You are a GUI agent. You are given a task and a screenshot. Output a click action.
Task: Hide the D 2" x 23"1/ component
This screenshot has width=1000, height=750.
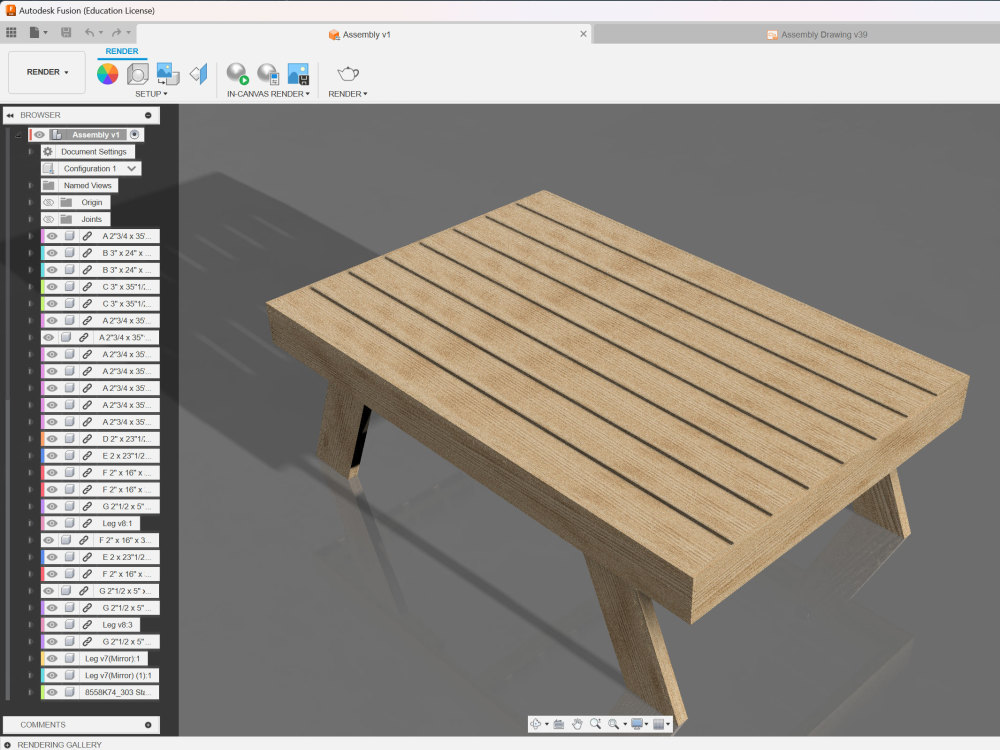pyautogui.click(x=52, y=439)
